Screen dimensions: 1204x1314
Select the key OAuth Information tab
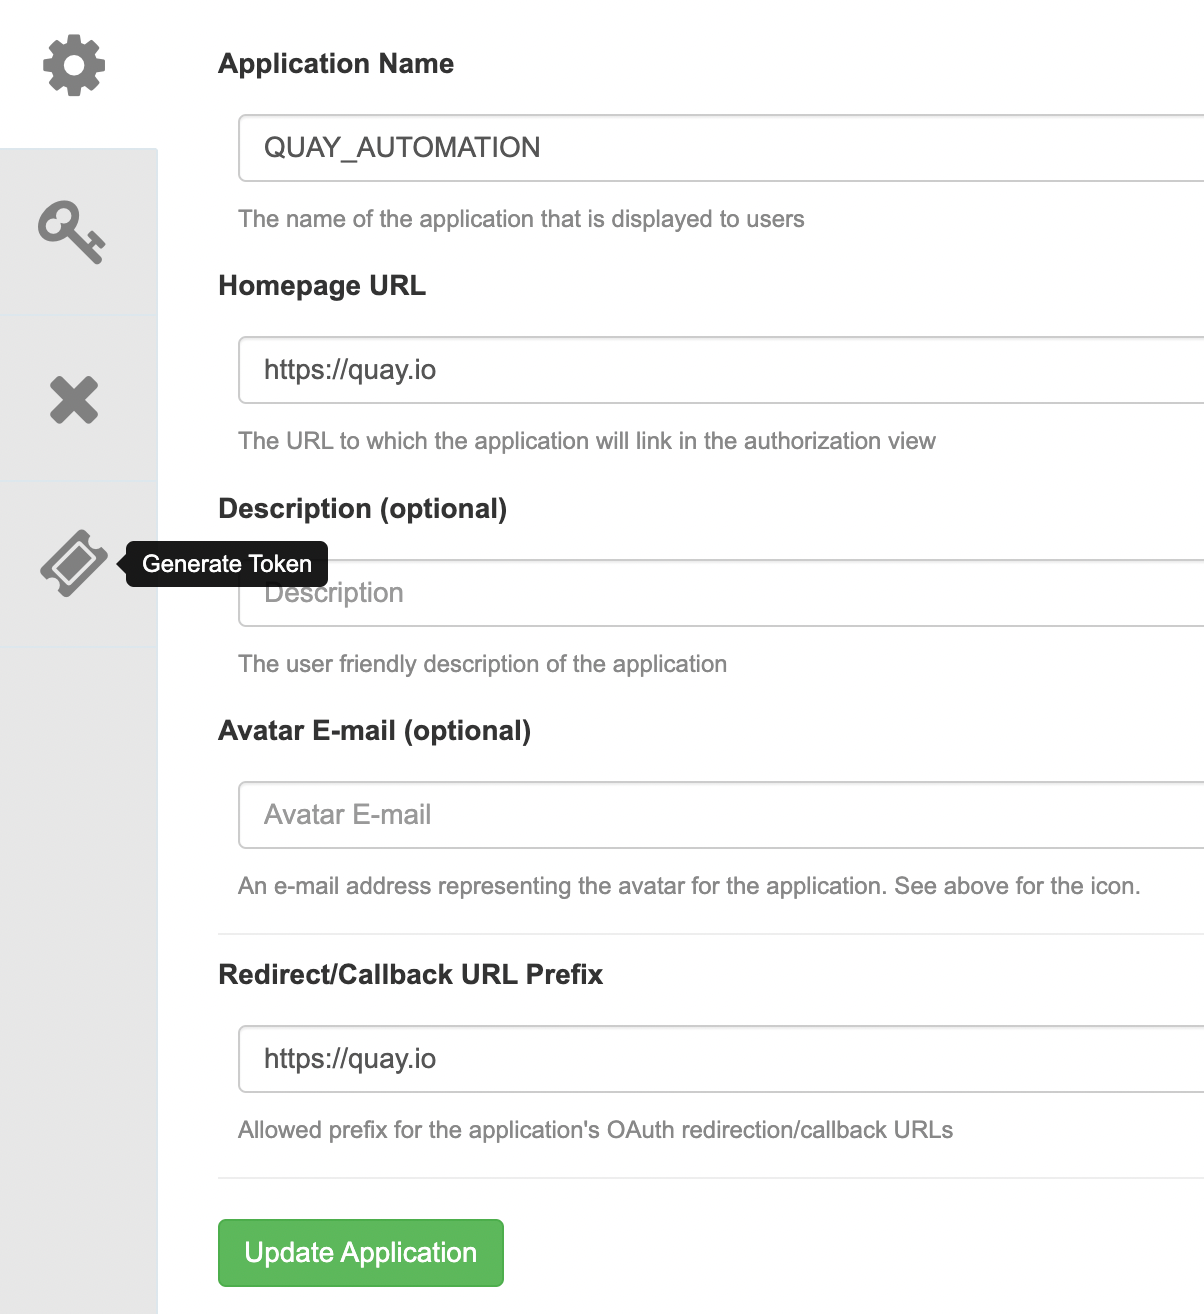click(x=72, y=232)
